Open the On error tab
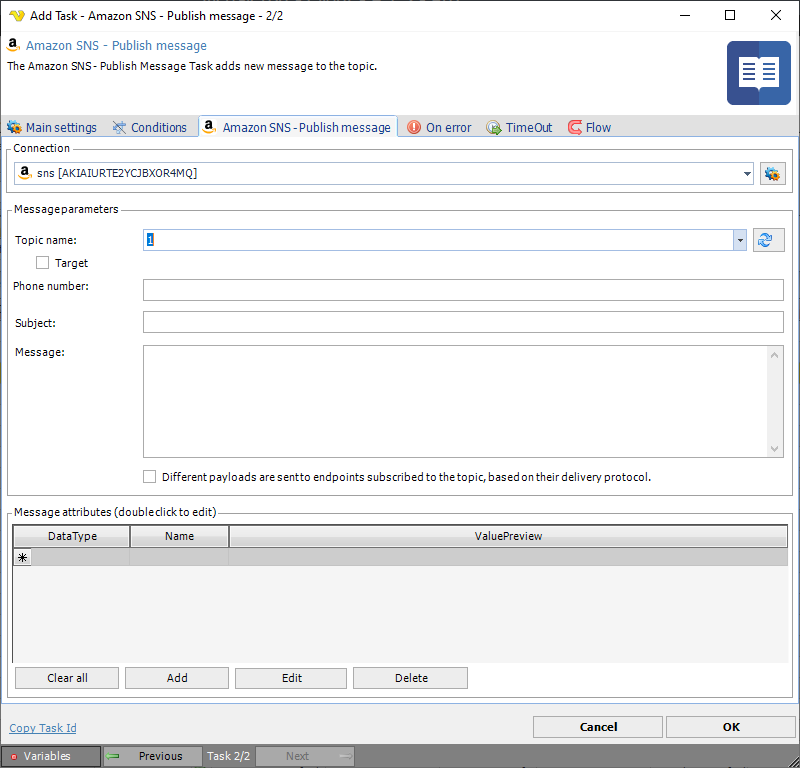The image size is (800, 768). pyautogui.click(x=439, y=128)
